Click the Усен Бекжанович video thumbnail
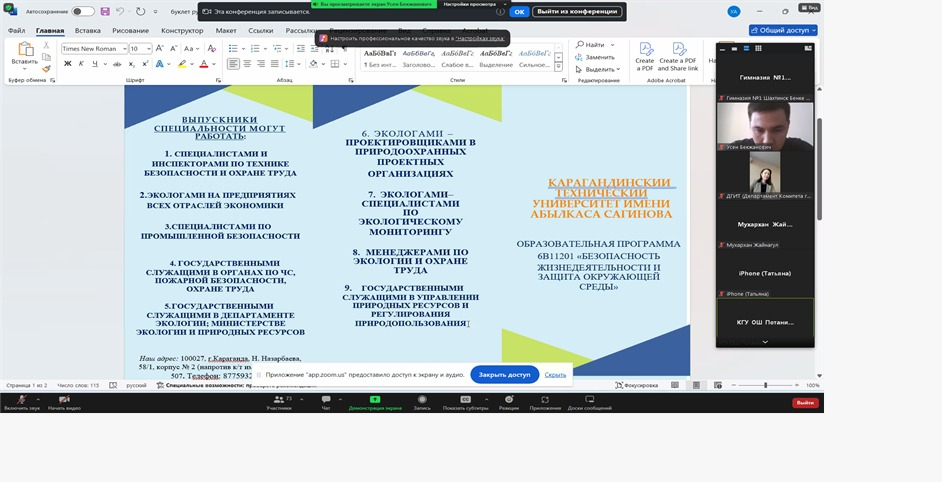This screenshot has width=942, height=482. [x=765, y=128]
